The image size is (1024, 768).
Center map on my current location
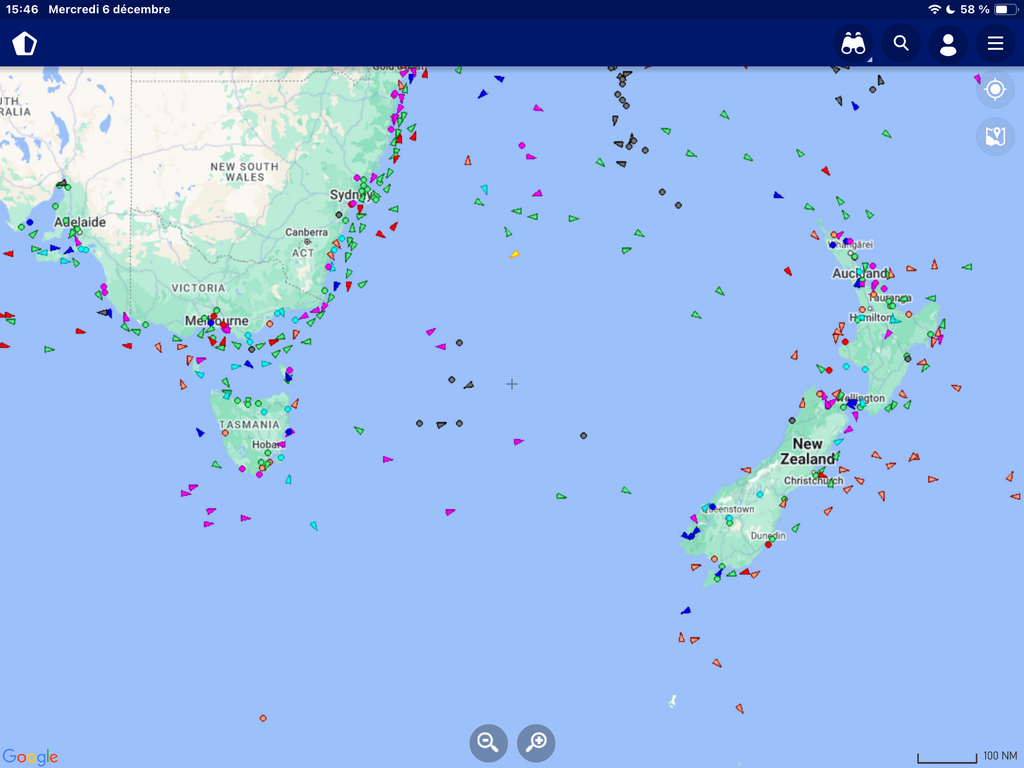tap(995, 89)
